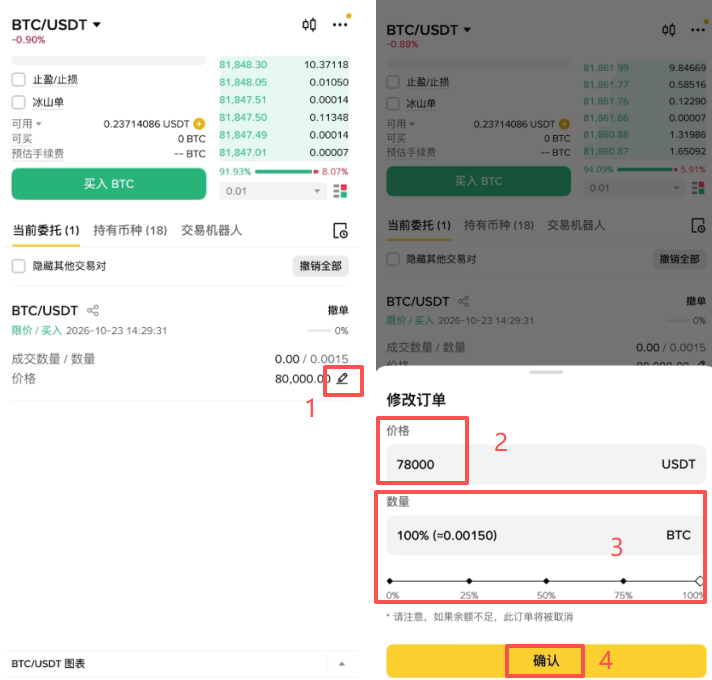The height and width of the screenshot is (680, 712).
Task: Click the bottom sheet drag handle above 修改订单
Action: pos(546,372)
